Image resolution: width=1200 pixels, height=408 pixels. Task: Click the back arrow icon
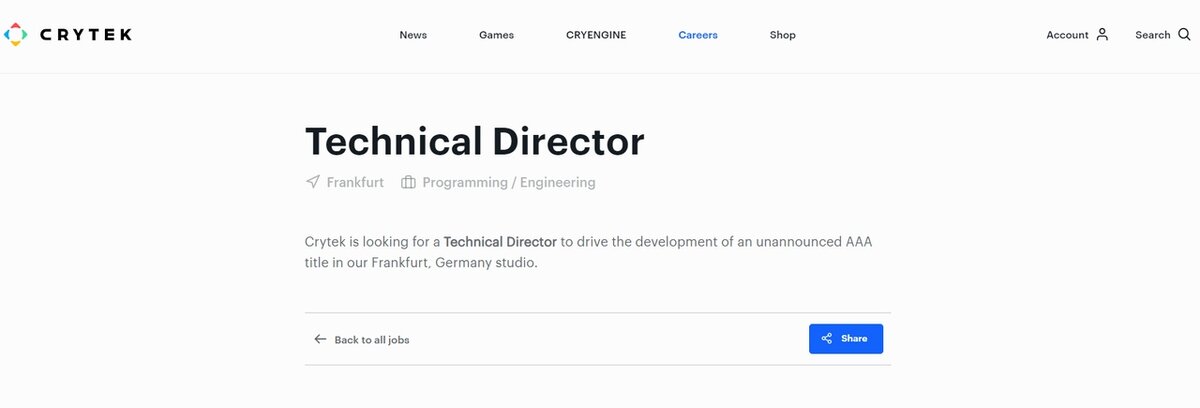coord(320,339)
